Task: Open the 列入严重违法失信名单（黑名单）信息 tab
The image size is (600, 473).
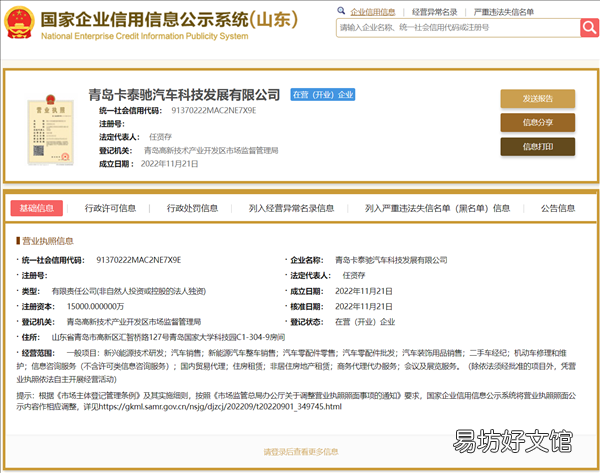Action: 437,208
